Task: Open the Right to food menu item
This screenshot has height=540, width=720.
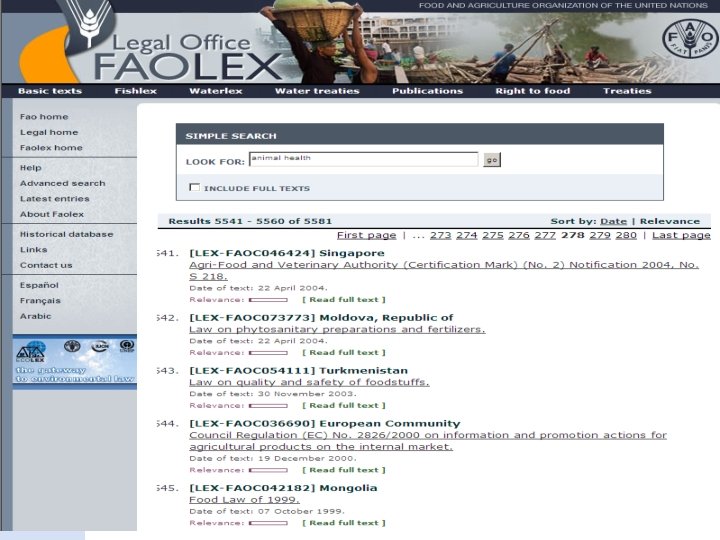Action: [533, 91]
